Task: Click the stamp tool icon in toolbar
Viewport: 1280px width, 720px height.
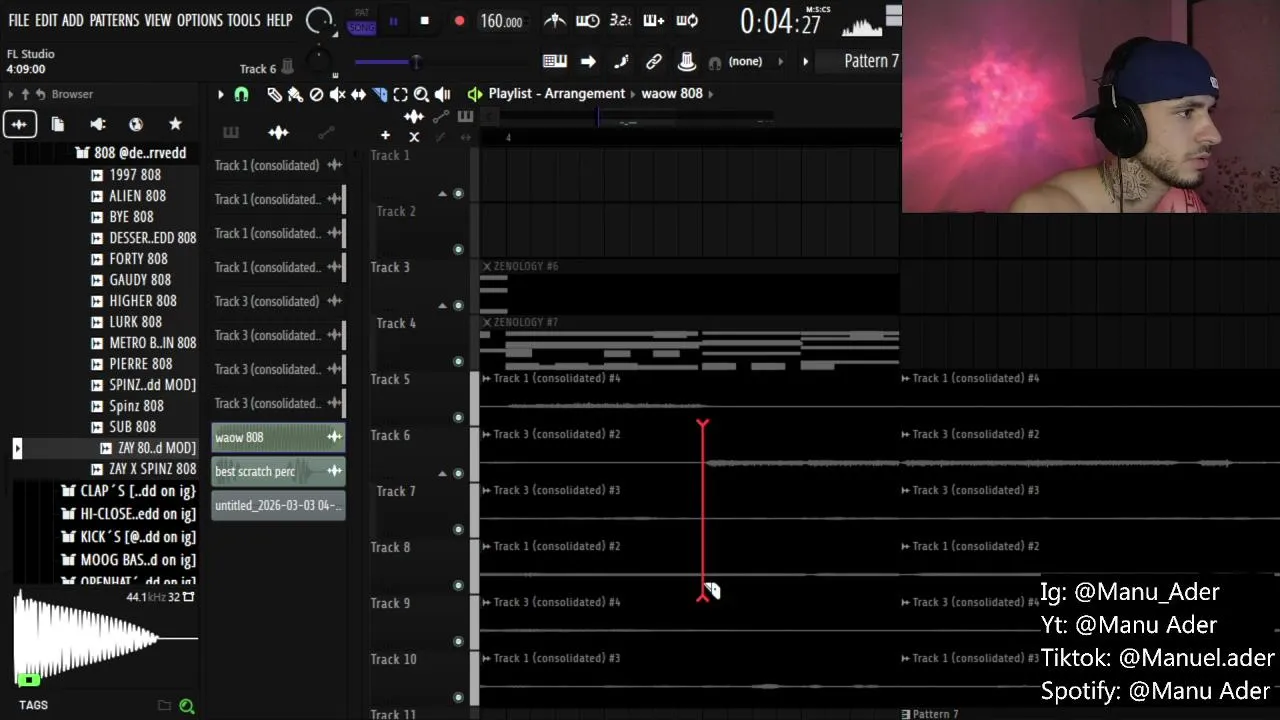Action: (687, 62)
